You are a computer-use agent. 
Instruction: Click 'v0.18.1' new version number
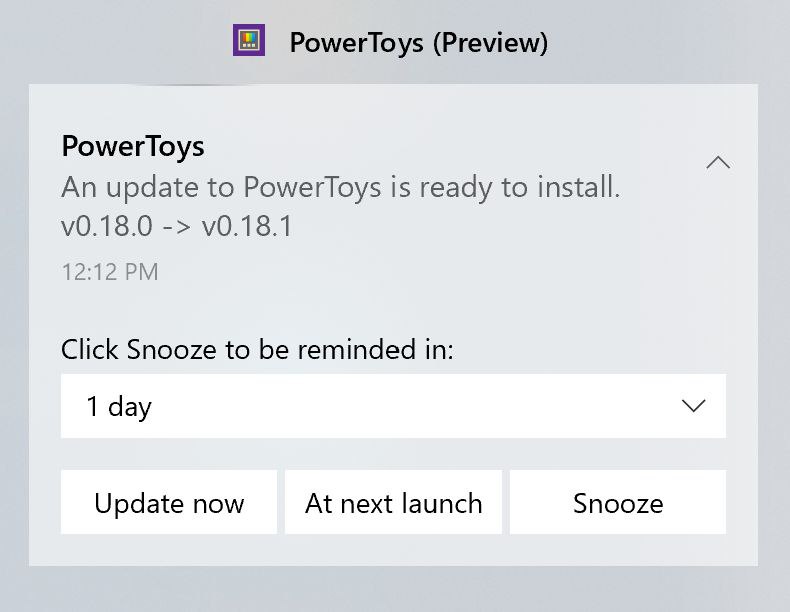point(247,225)
